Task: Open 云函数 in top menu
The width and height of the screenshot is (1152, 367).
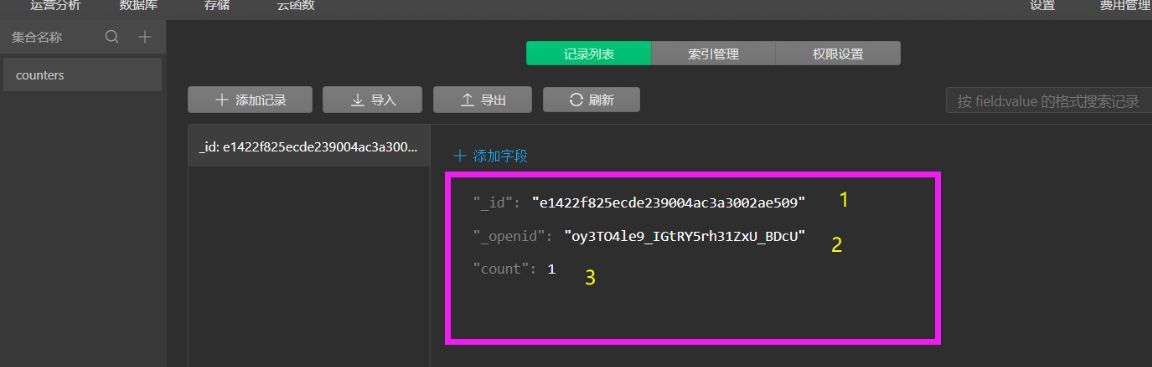Action: [296, 6]
